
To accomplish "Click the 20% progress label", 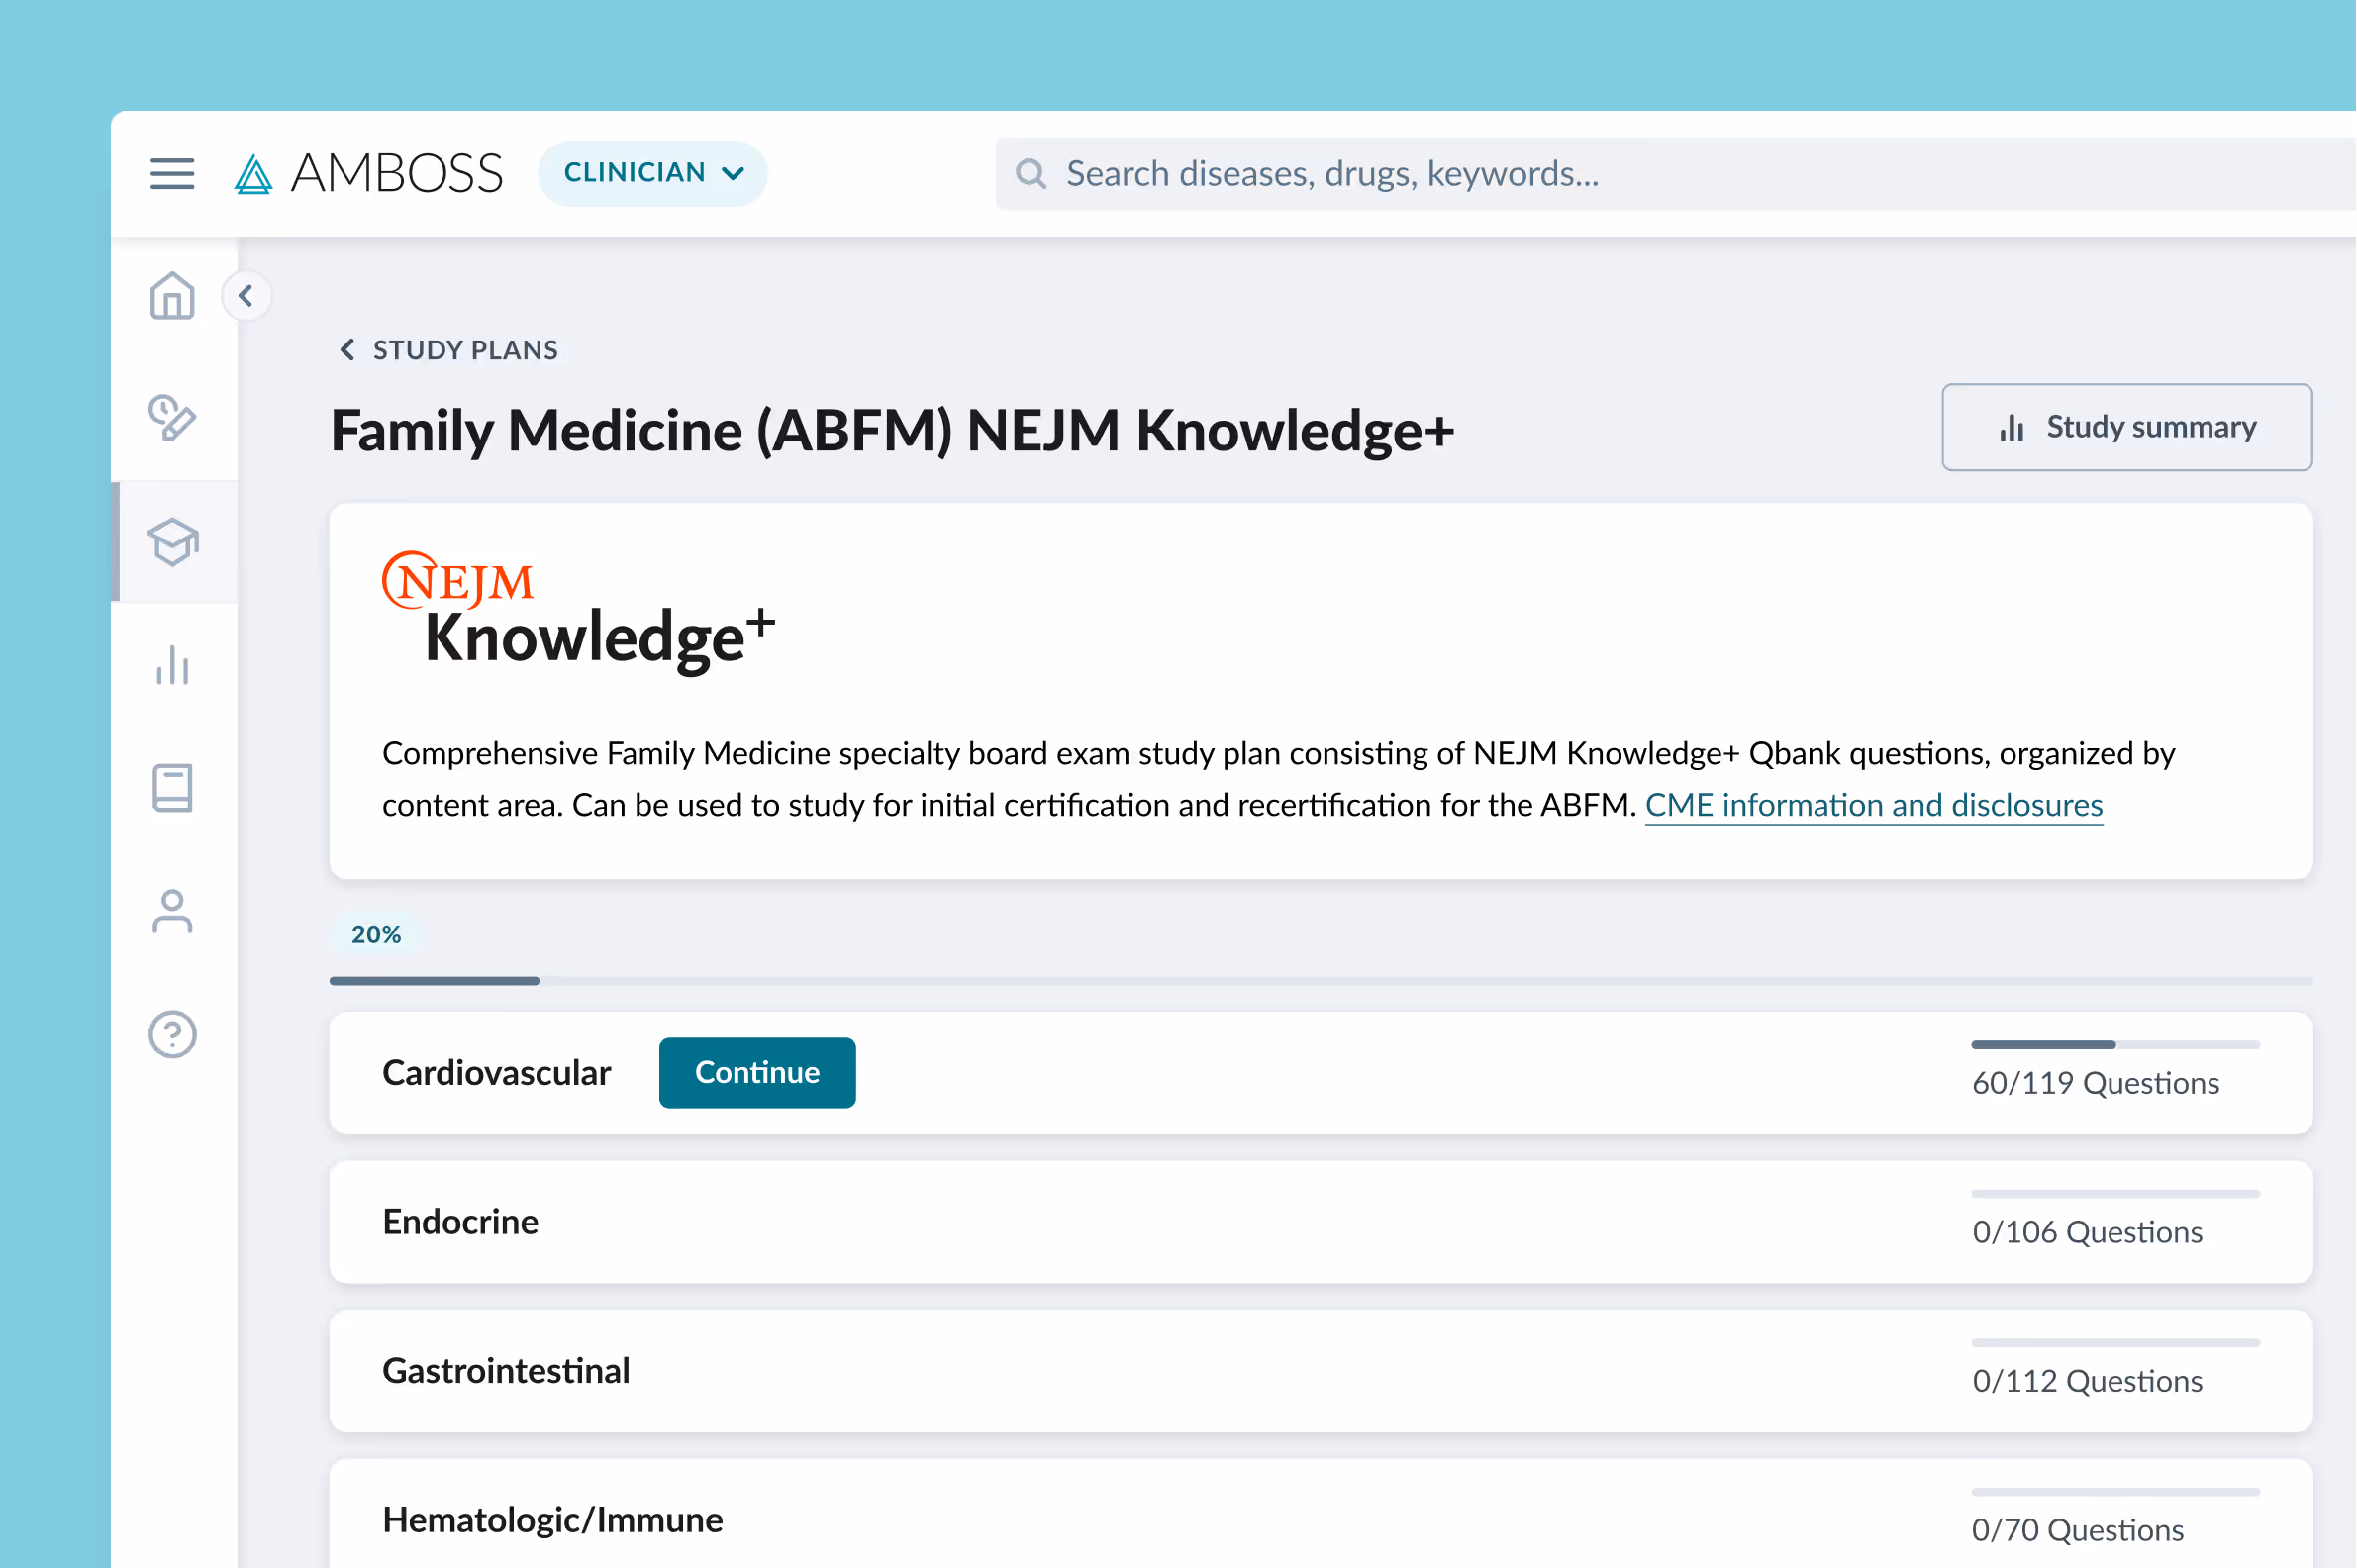I will pos(375,934).
